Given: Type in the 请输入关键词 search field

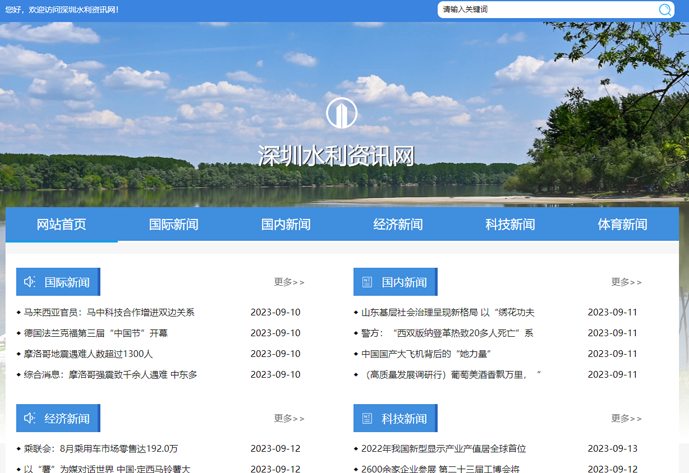Looking at the screenshot, I should [545, 10].
